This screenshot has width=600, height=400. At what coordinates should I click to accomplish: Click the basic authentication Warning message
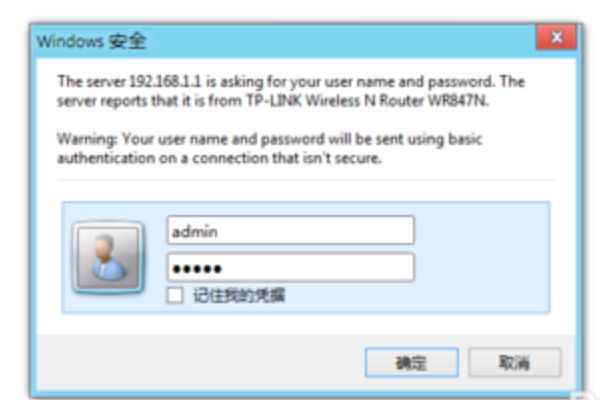pos(269,149)
